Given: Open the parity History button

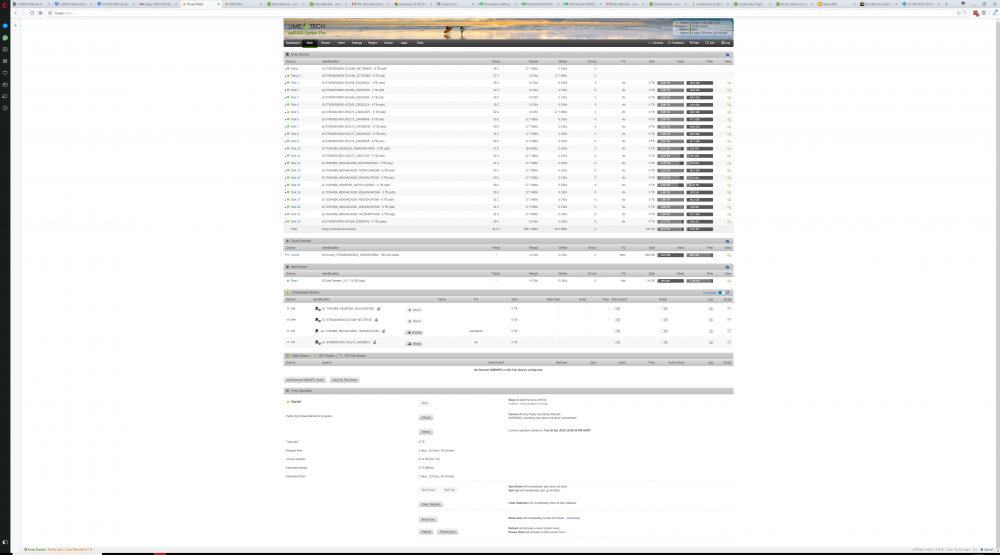Looking at the screenshot, I should (x=426, y=432).
